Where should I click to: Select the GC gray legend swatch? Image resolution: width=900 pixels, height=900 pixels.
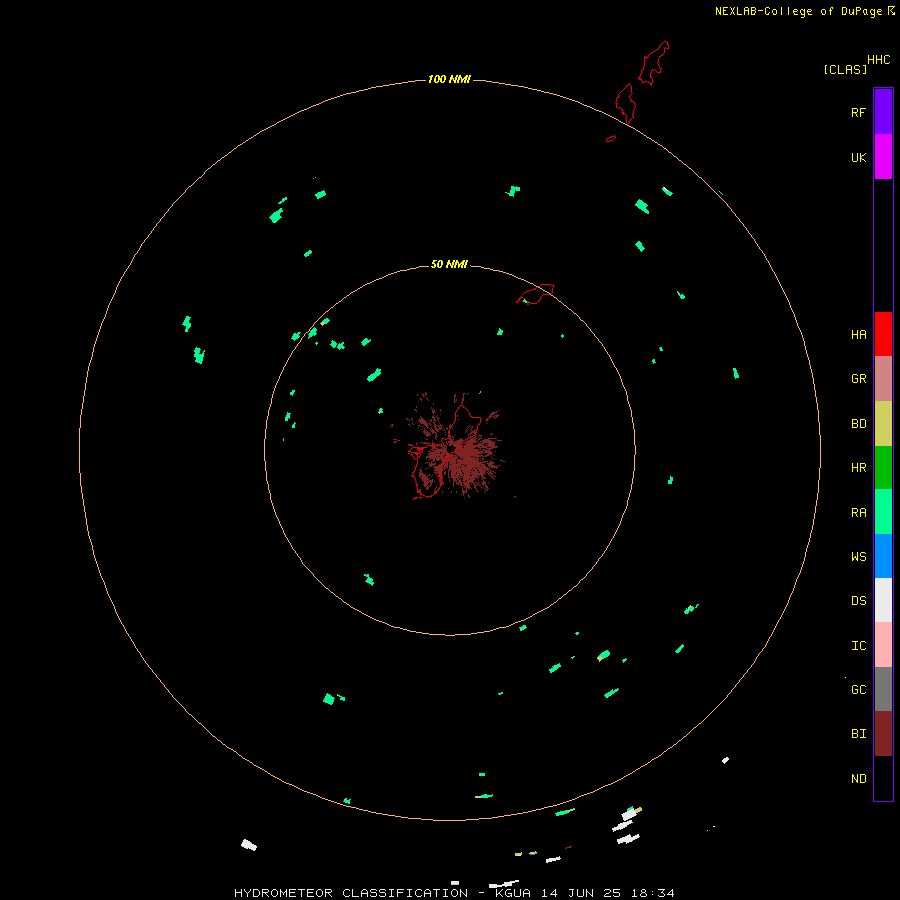(883, 689)
